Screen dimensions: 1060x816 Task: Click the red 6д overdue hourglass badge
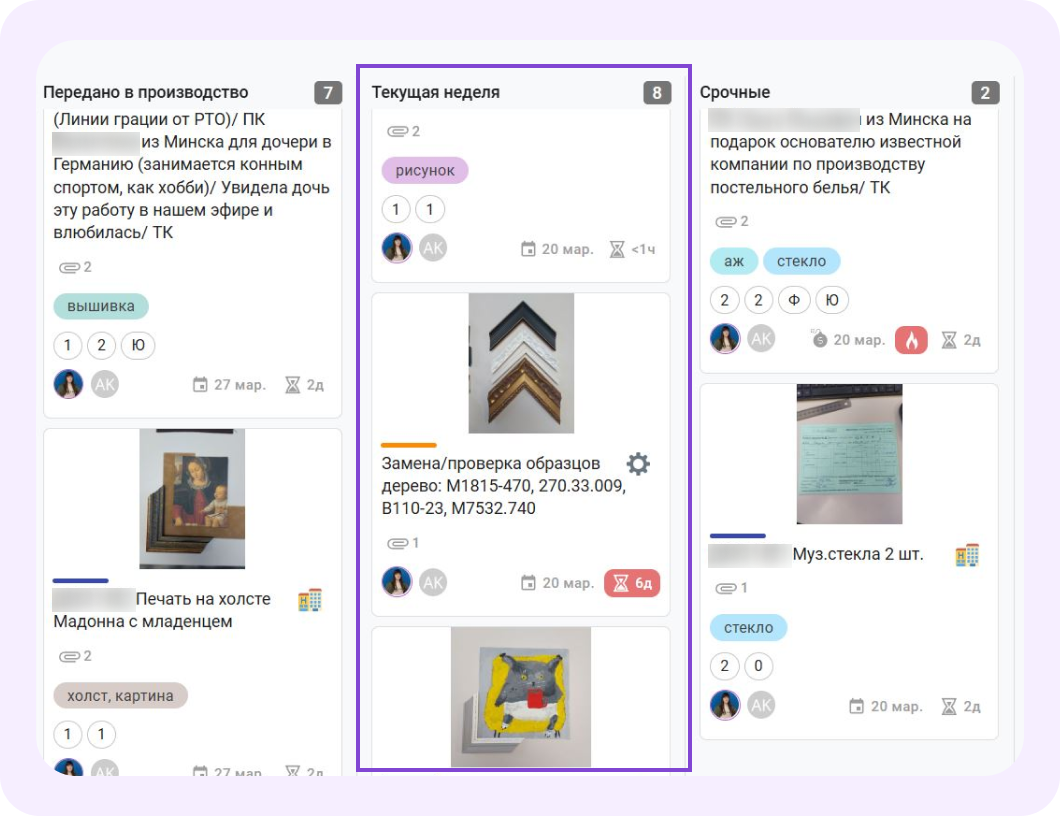(x=632, y=583)
